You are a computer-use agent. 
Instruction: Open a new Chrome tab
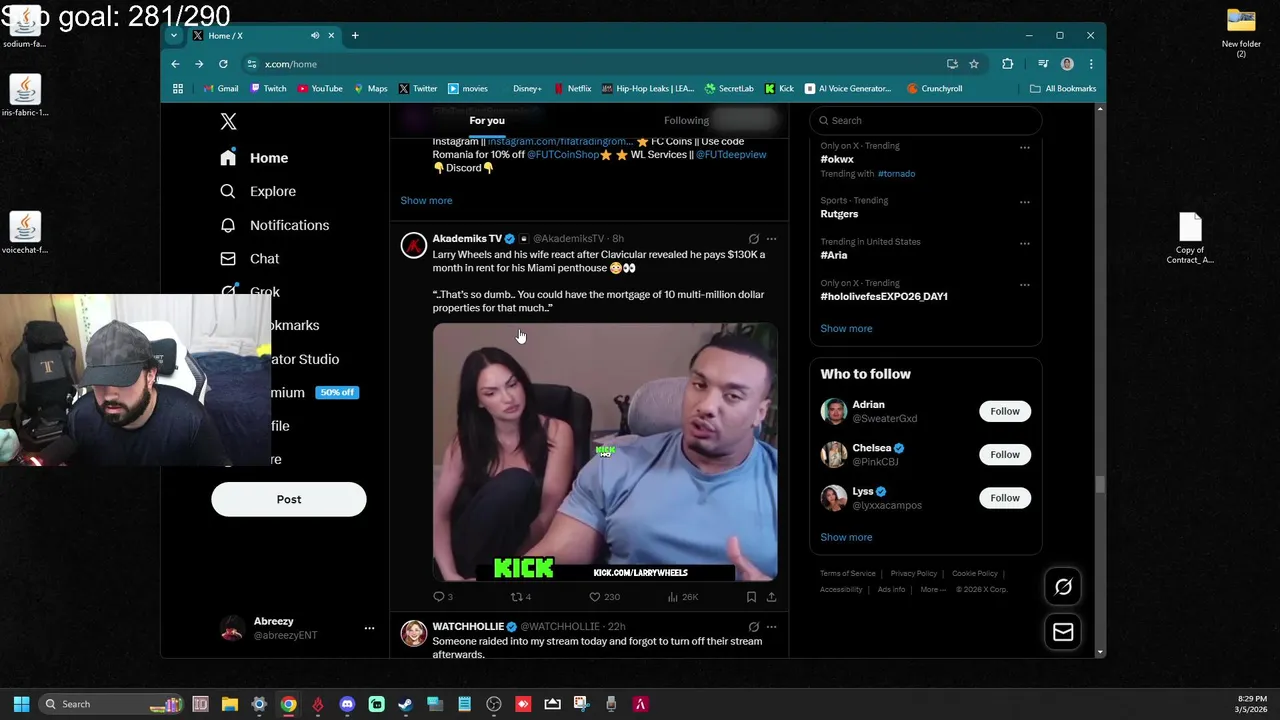click(x=355, y=35)
